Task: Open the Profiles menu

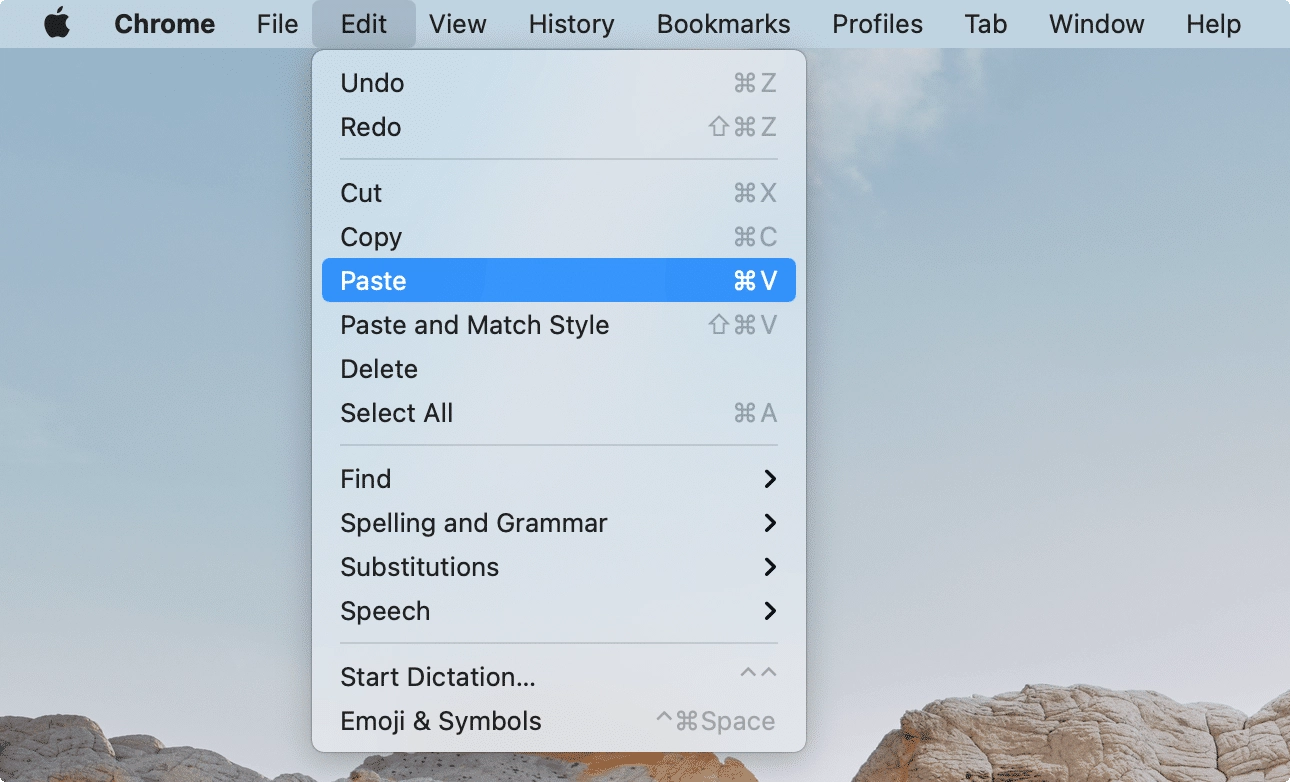Action: (x=877, y=24)
